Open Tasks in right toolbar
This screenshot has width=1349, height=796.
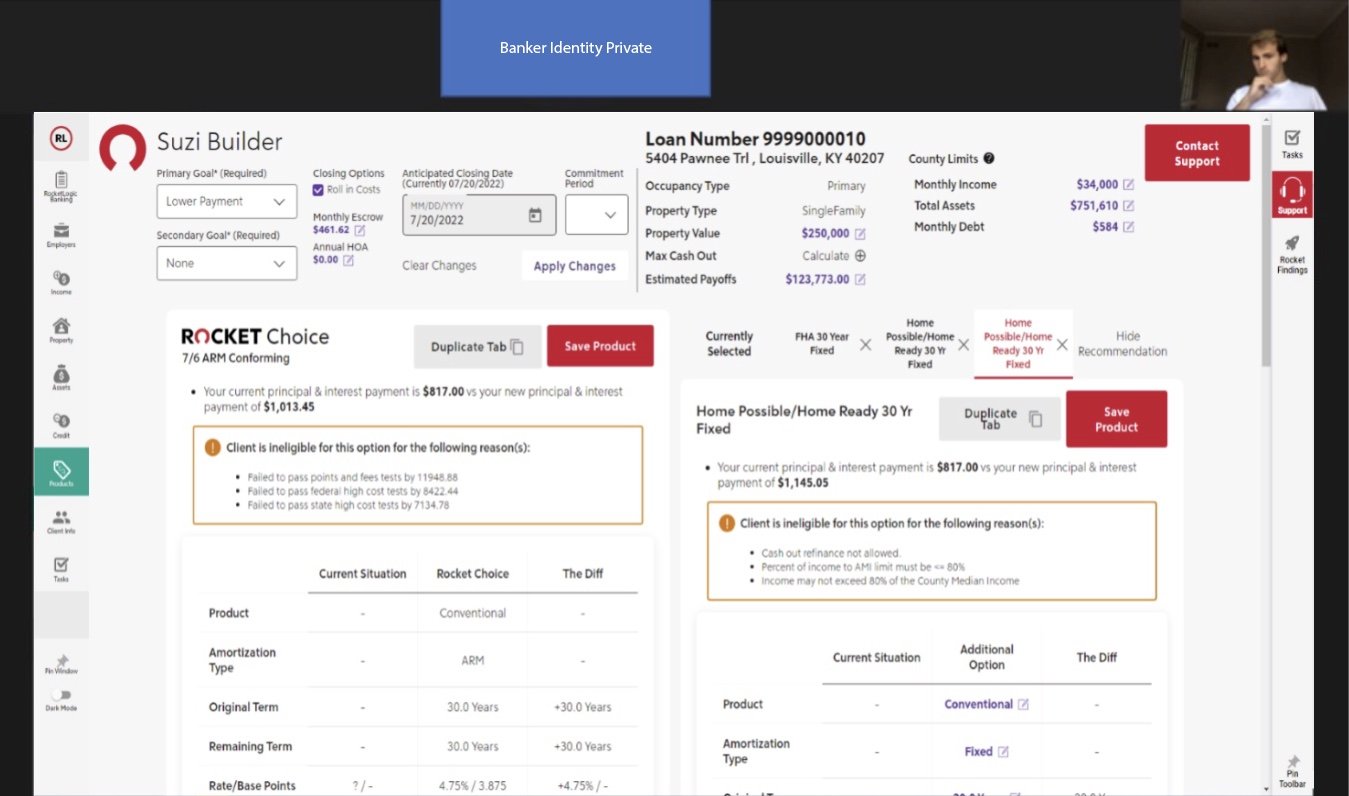click(1292, 144)
